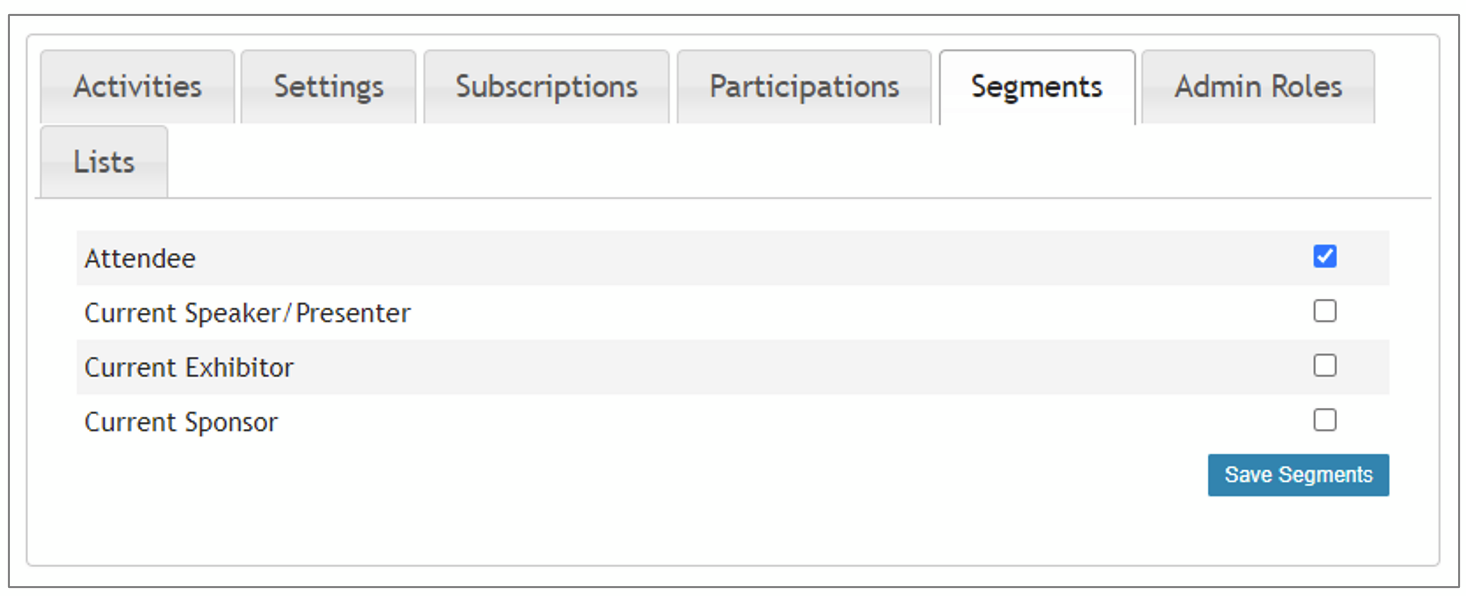Show the Lists tab
Screen dimensions: 1466x596
[104, 162]
